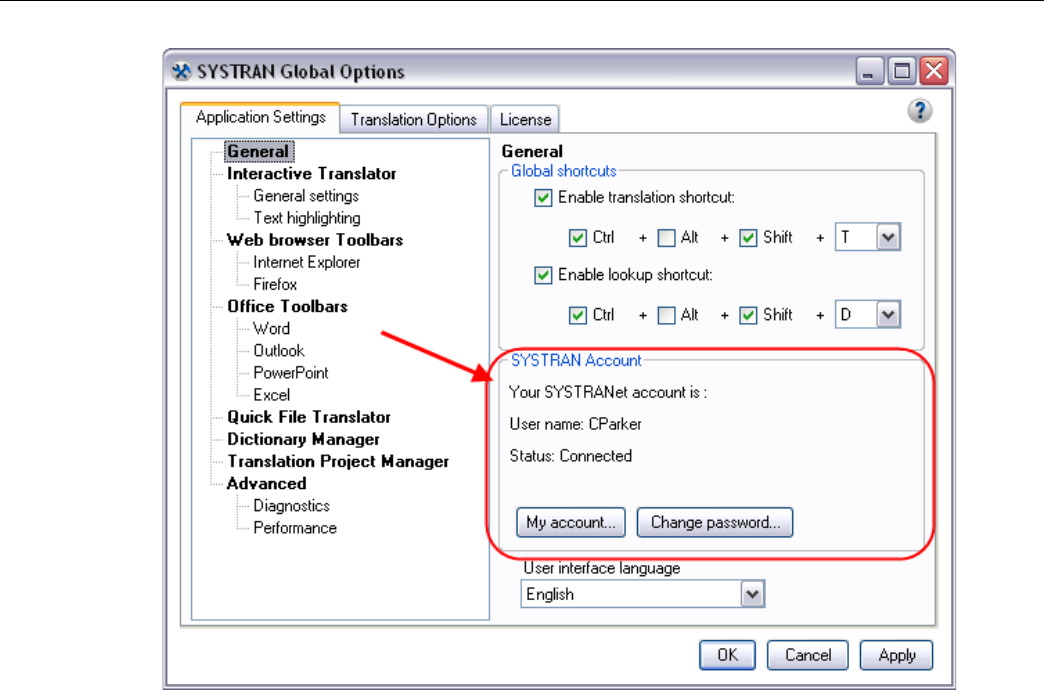Select Performance tree item
Viewport: 1044px width, 690px height.
click(294, 528)
